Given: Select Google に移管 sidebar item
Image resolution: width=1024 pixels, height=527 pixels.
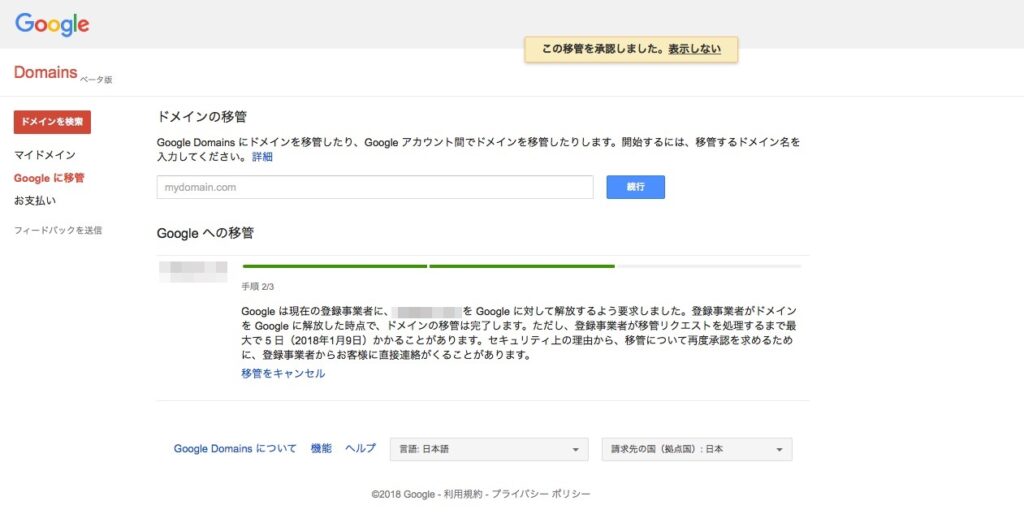Looking at the screenshot, I should coord(49,178).
